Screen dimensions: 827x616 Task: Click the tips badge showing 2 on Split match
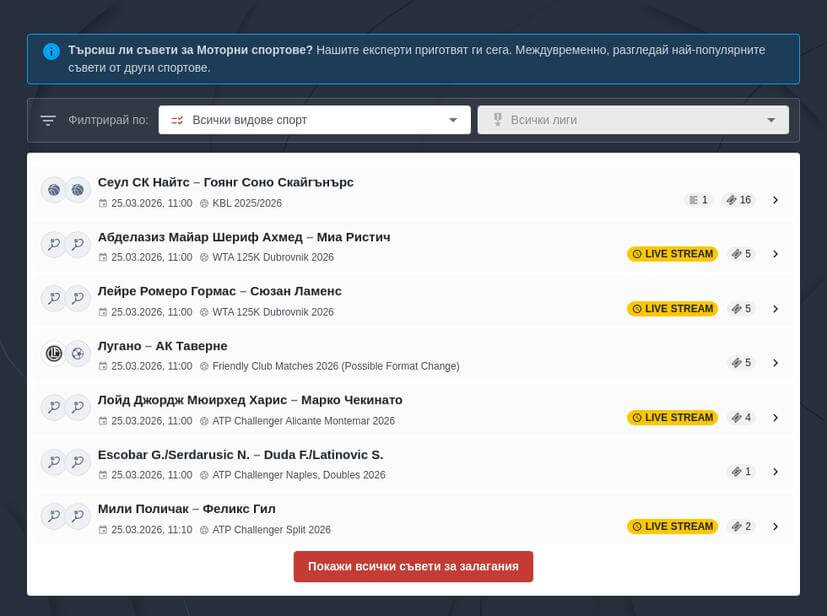pos(741,526)
